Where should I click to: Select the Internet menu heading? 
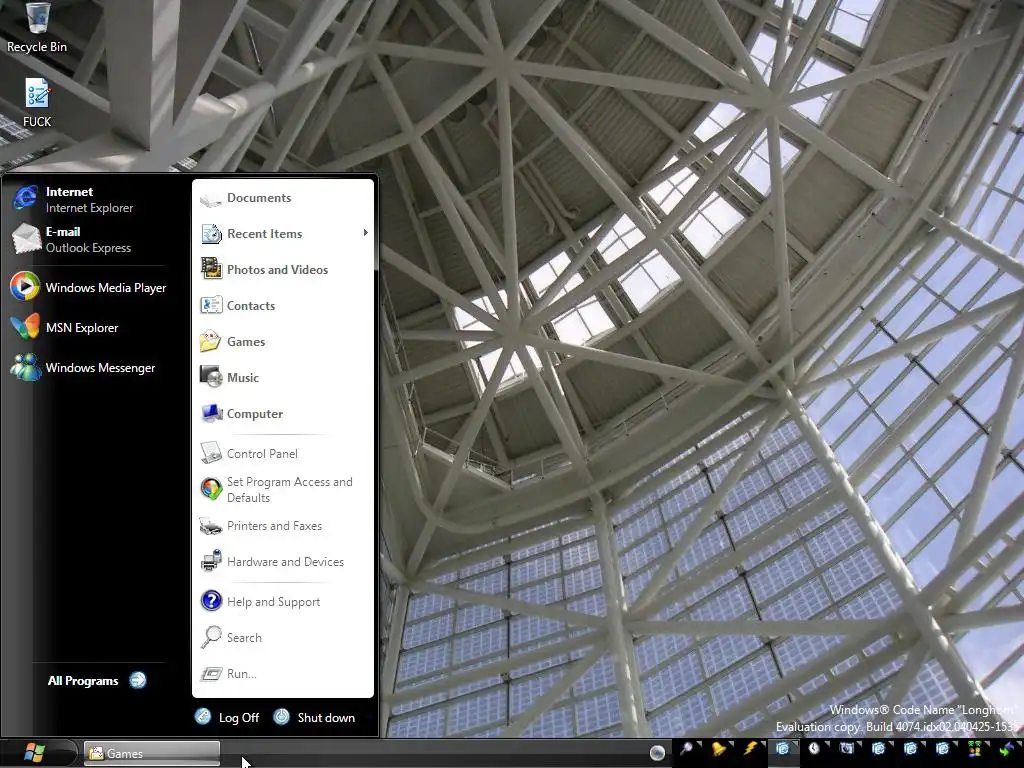(x=69, y=192)
